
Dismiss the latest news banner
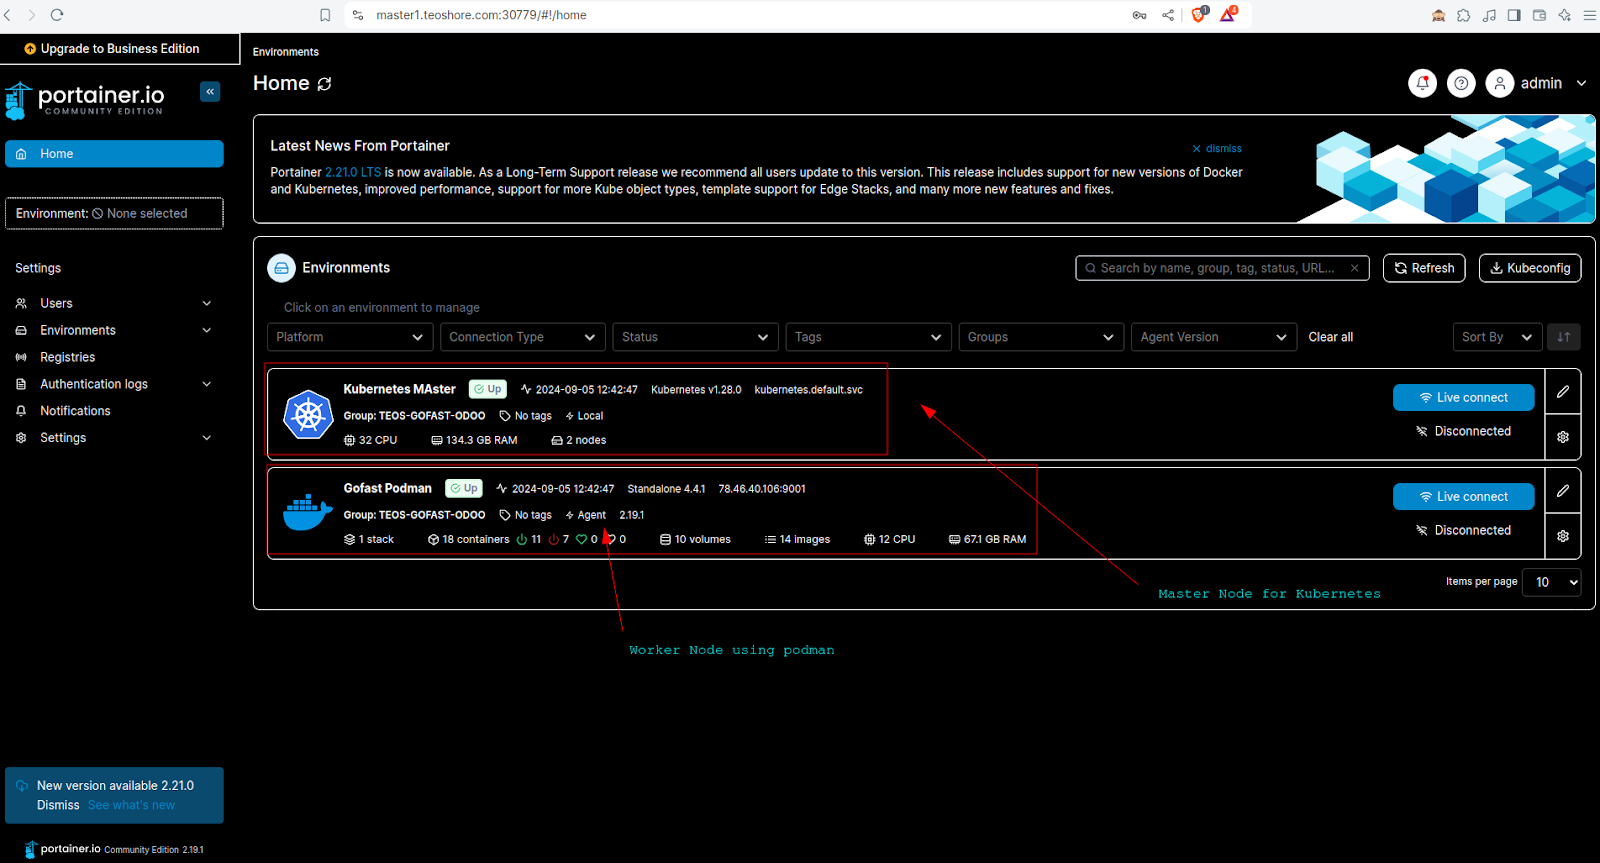1217,148
